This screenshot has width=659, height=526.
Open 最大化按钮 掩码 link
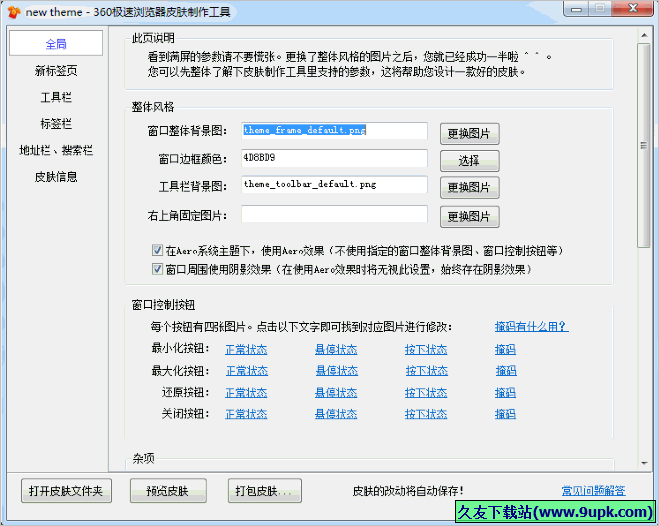pyautogui.click(x=506, y=371)
